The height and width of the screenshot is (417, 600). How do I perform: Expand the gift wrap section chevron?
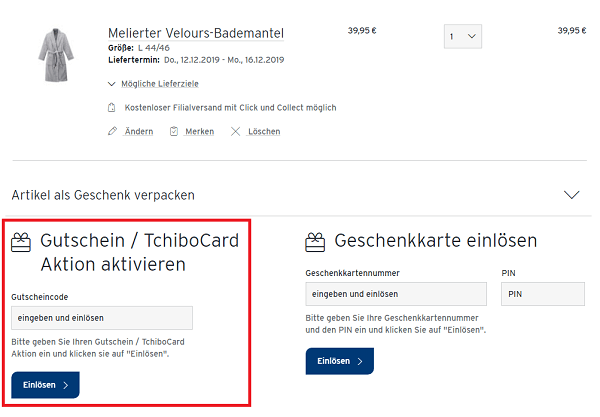[x=572, y=194]
